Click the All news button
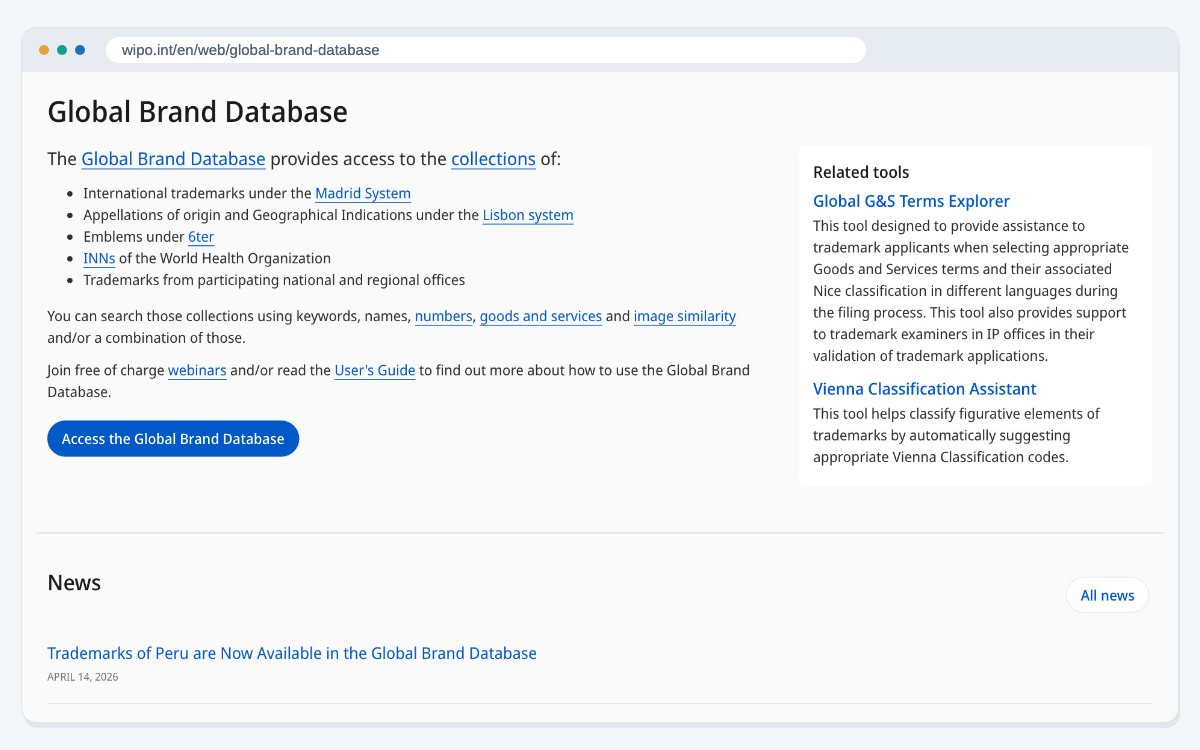Viewport: 1200px width, 750px height. click(x=1107, y=595)
